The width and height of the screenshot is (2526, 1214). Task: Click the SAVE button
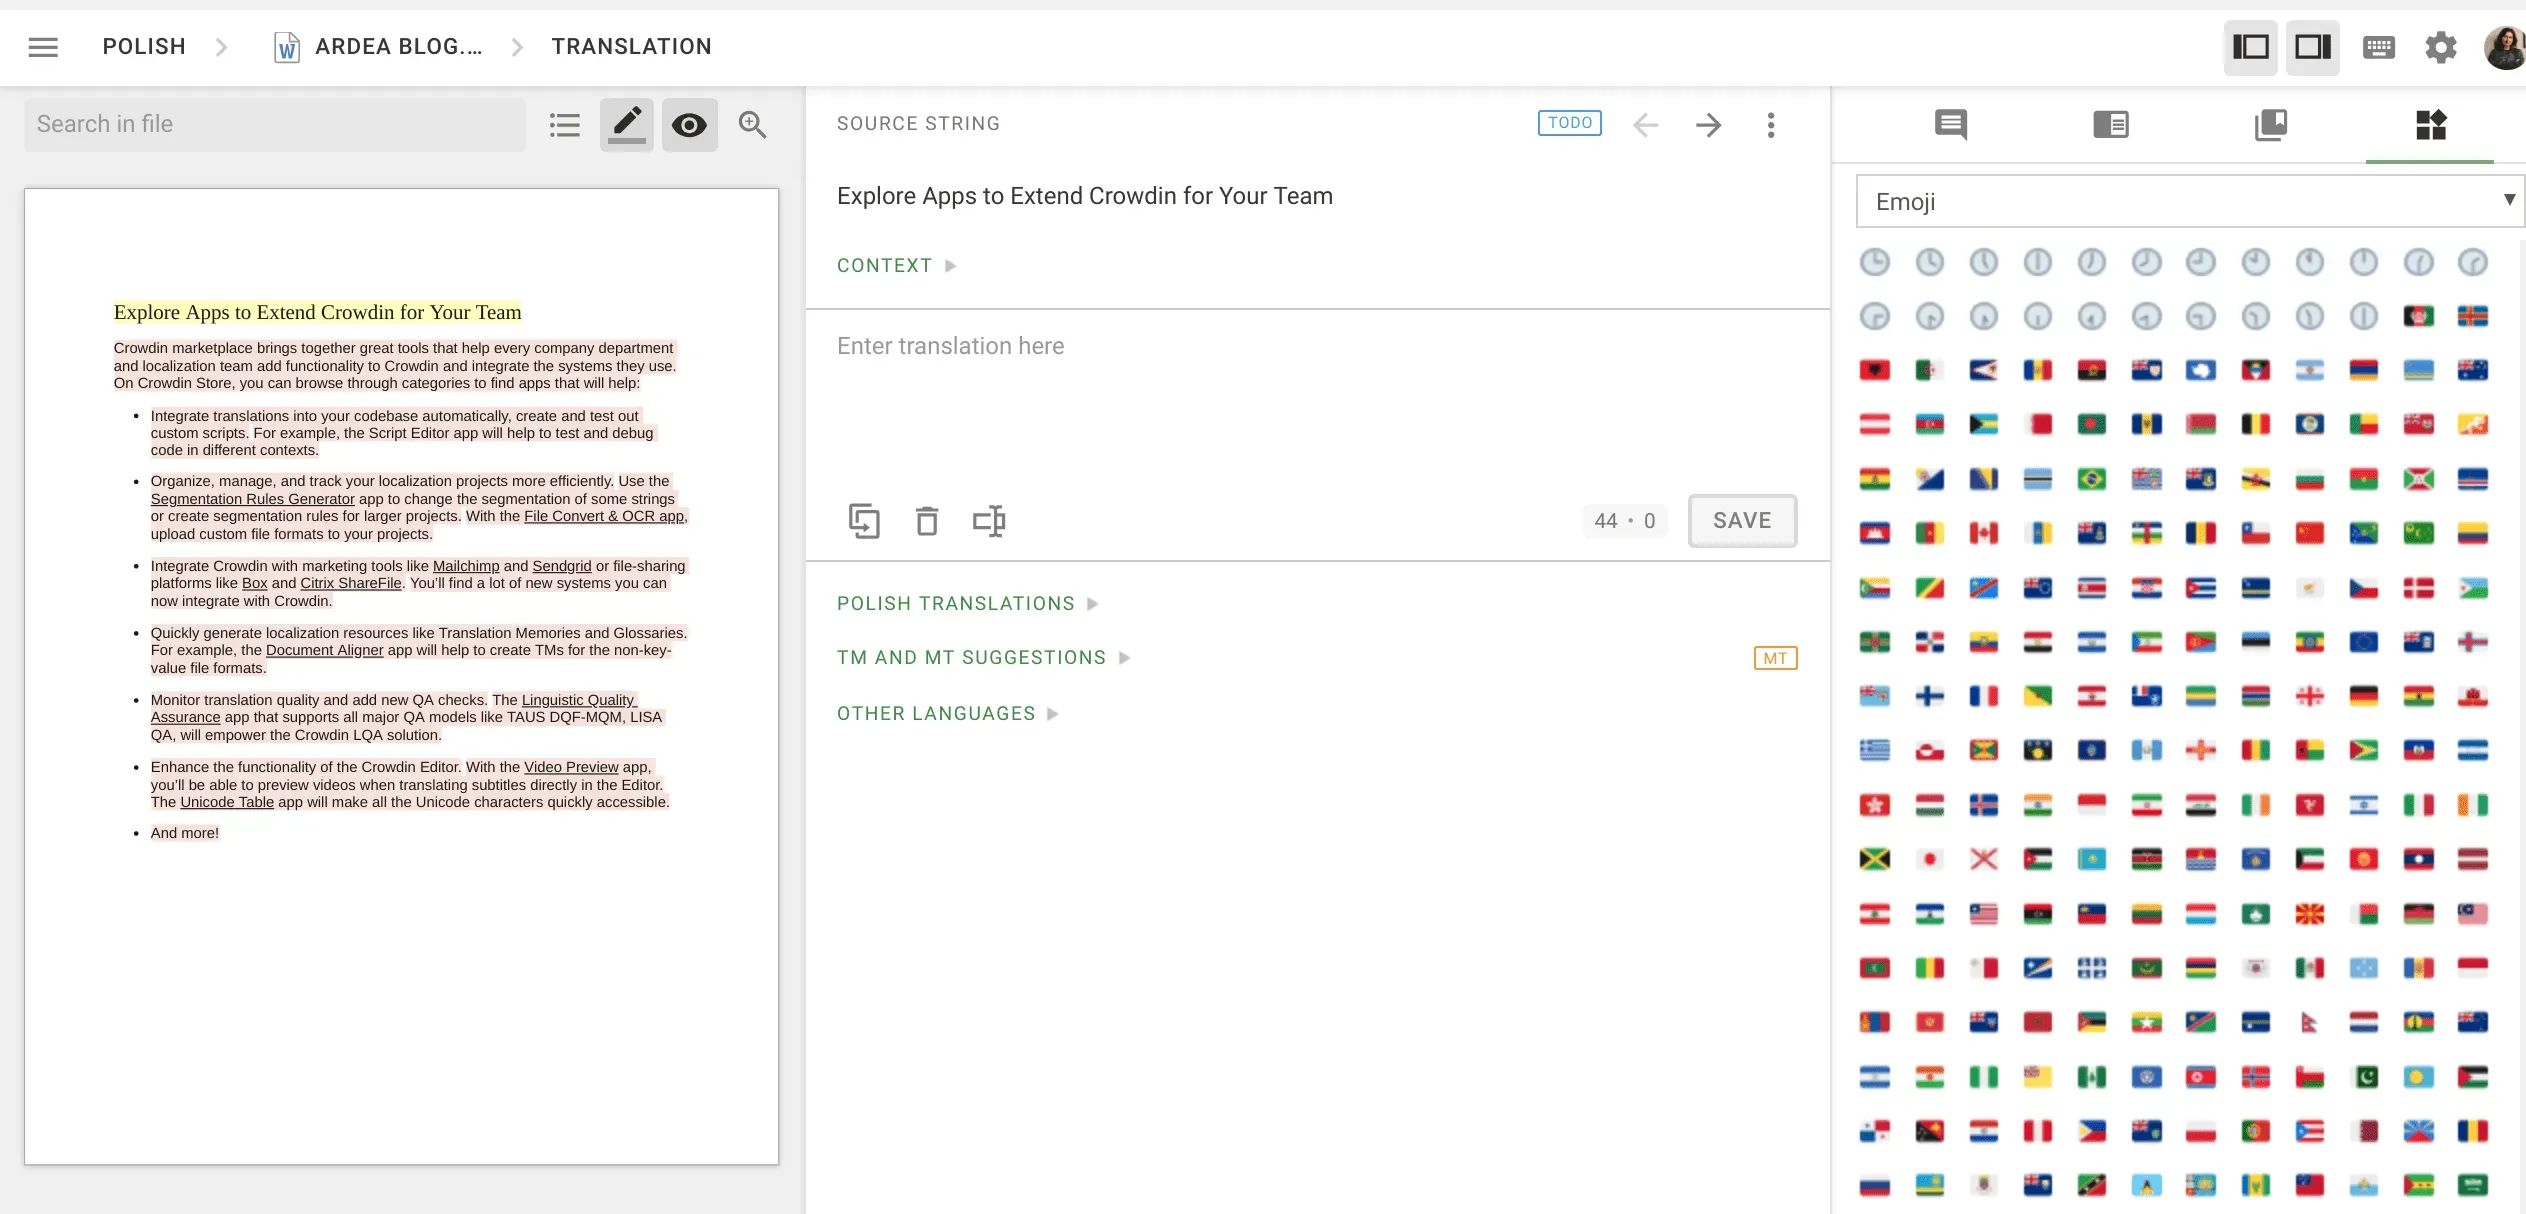point(1742,520)
